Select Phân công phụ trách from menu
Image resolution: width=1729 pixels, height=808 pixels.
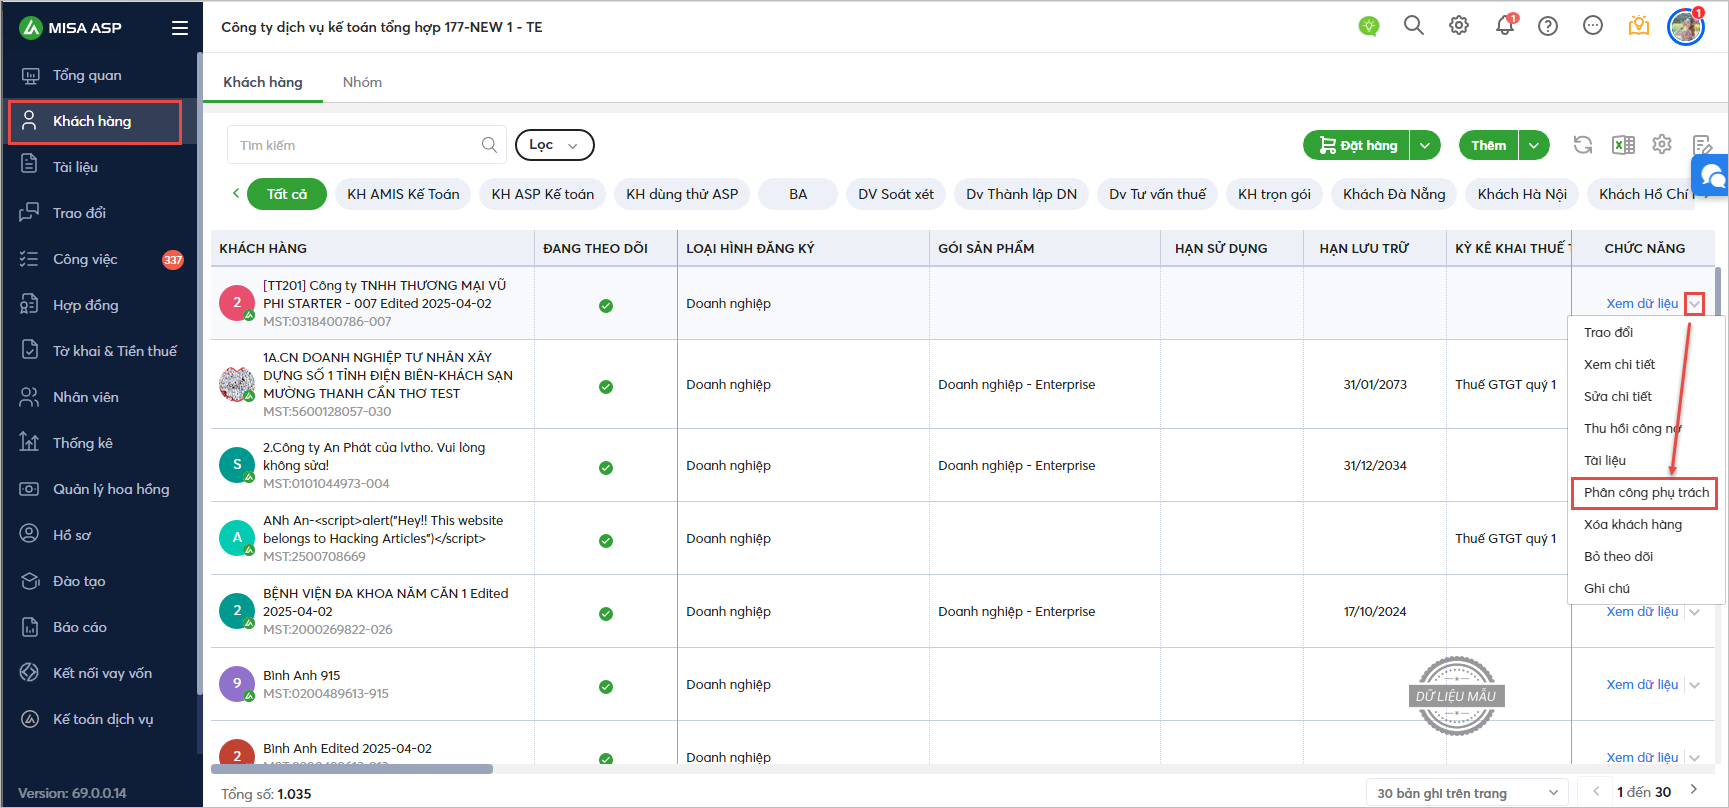pyautogui.click(x=1645, y=493)
